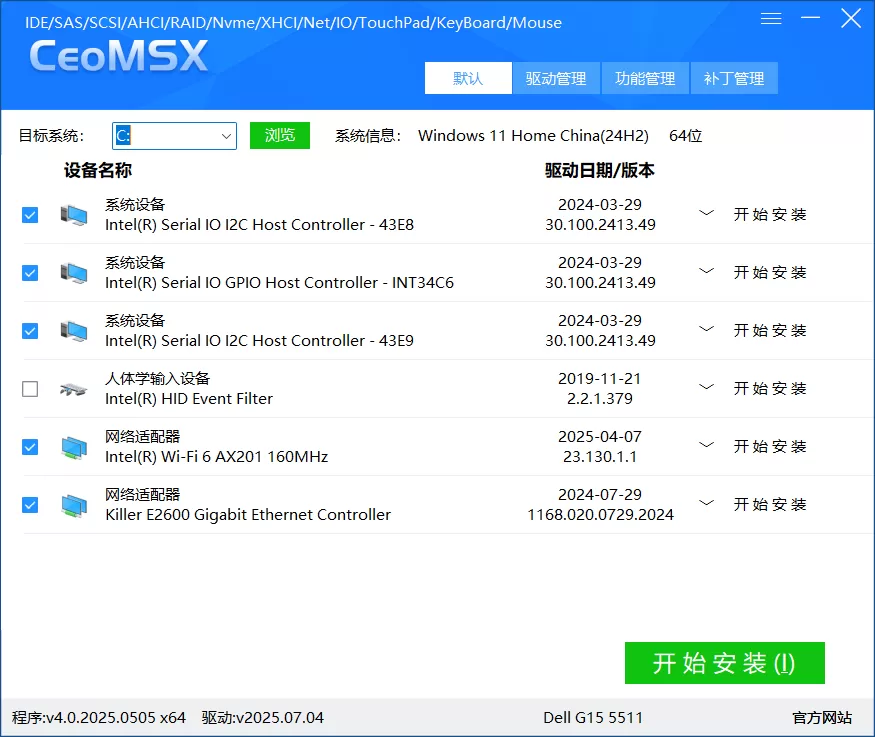This screenshot has height=737, width=875.
Task: Uncheck the Intel Wi-Fi 6 AX201 driver
Action: [29, 446]
